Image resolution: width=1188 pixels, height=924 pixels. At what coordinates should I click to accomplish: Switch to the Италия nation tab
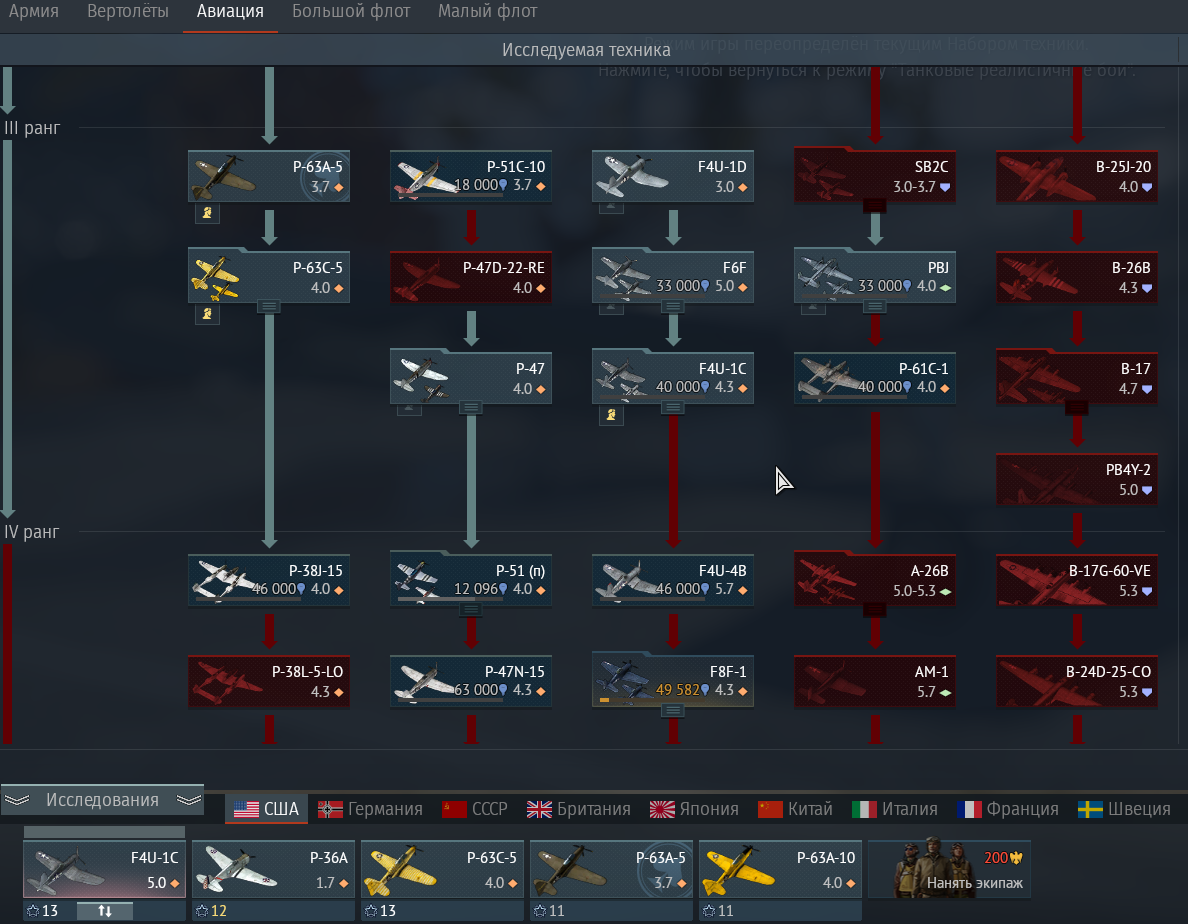point(895,809)
